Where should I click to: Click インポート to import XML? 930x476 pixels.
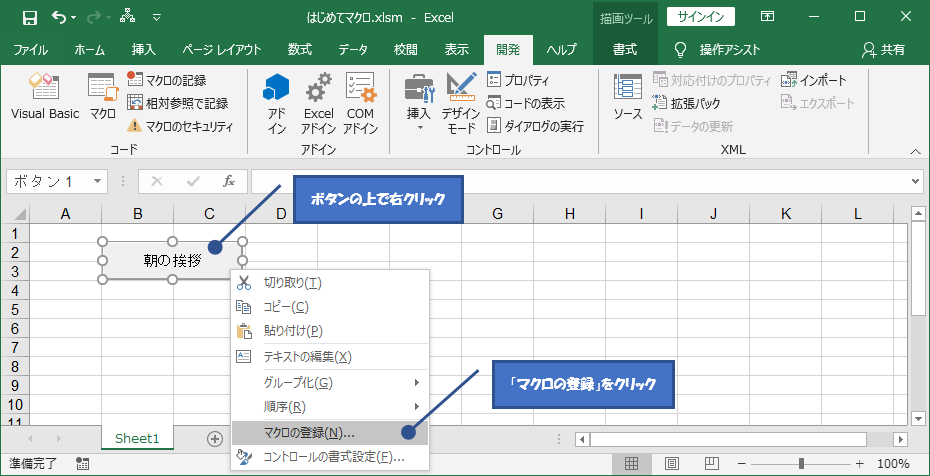point(814,80)
